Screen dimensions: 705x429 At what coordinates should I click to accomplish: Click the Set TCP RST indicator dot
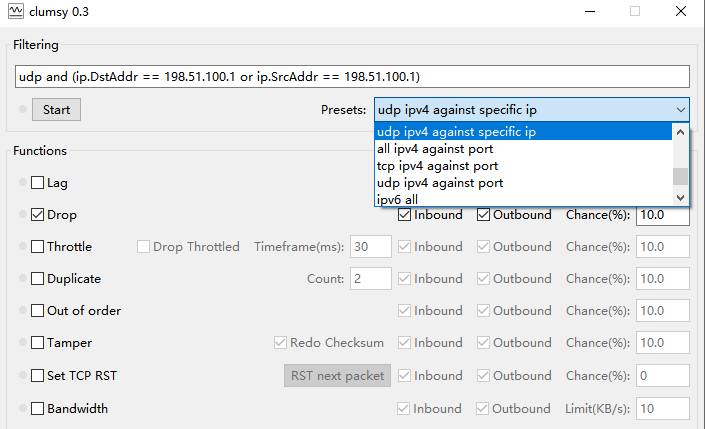22,376
